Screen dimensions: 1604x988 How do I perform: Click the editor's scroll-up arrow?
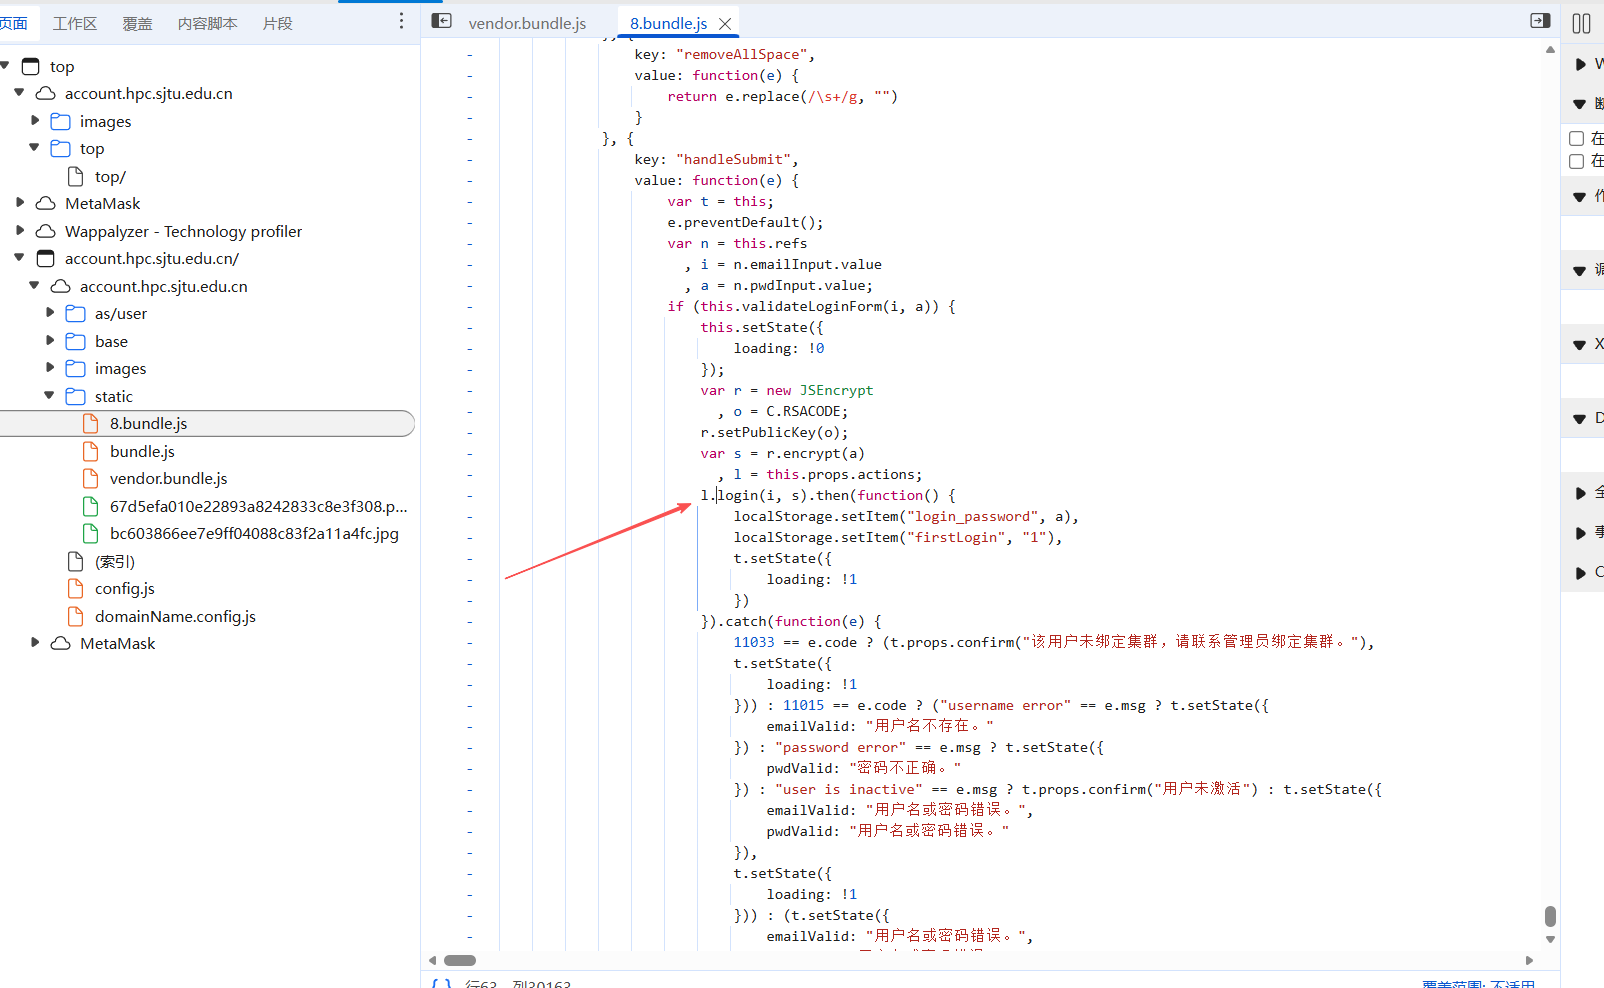pos(1550,49)
